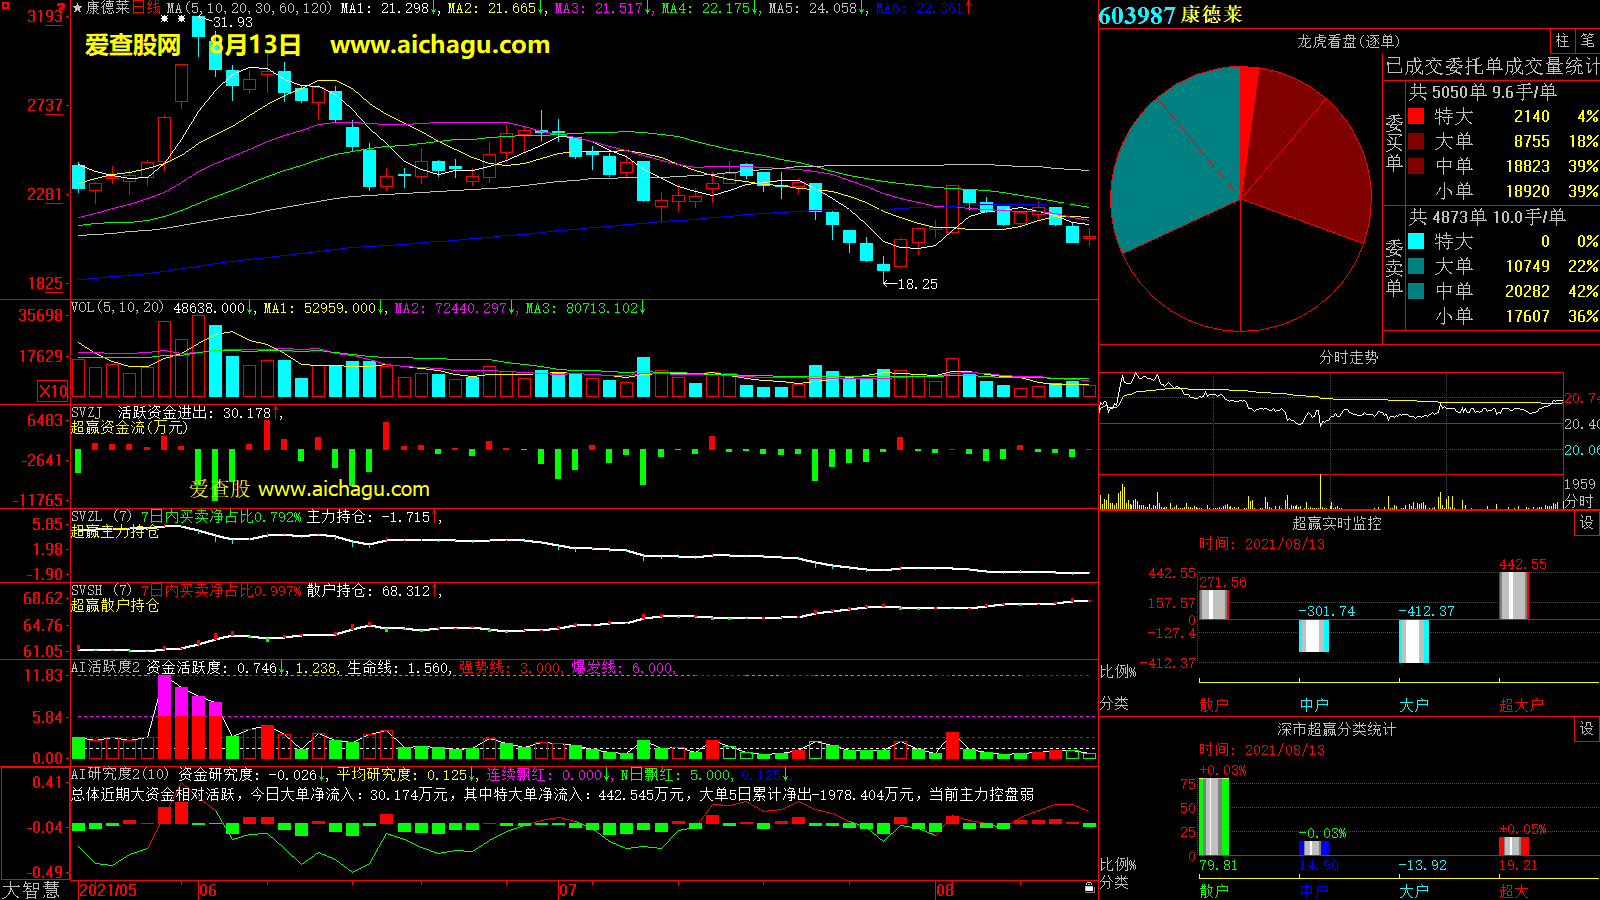Click the red question mark icon
Screen dimensions: 1600x900
pyautogui.click(x=62, y=8)
